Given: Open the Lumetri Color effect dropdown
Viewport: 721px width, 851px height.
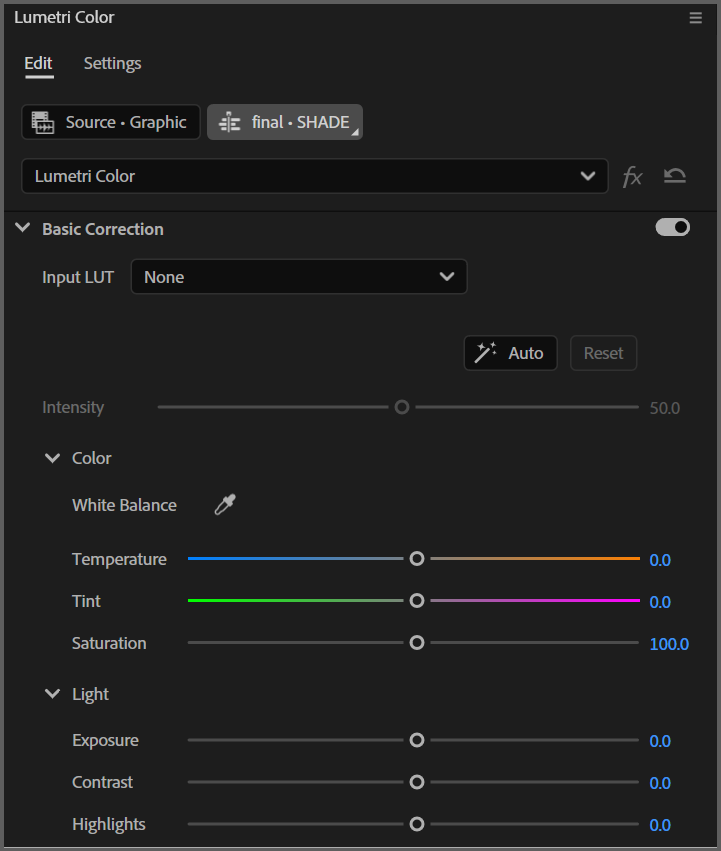Looking at the screenshot, I should [x=315, y=176].
